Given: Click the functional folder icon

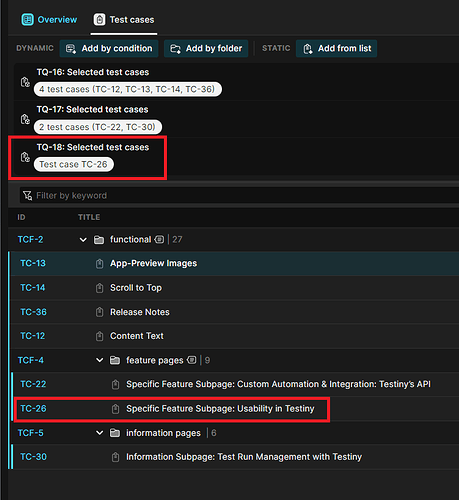Looking at the screenshot, I should click(99, 240).
